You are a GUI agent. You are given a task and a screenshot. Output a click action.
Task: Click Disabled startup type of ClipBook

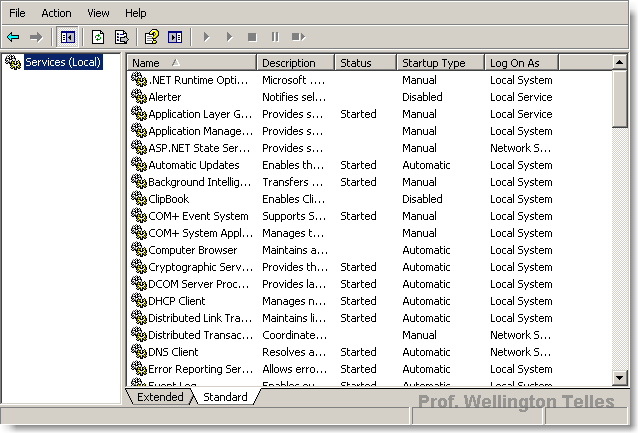pos(422,199)
